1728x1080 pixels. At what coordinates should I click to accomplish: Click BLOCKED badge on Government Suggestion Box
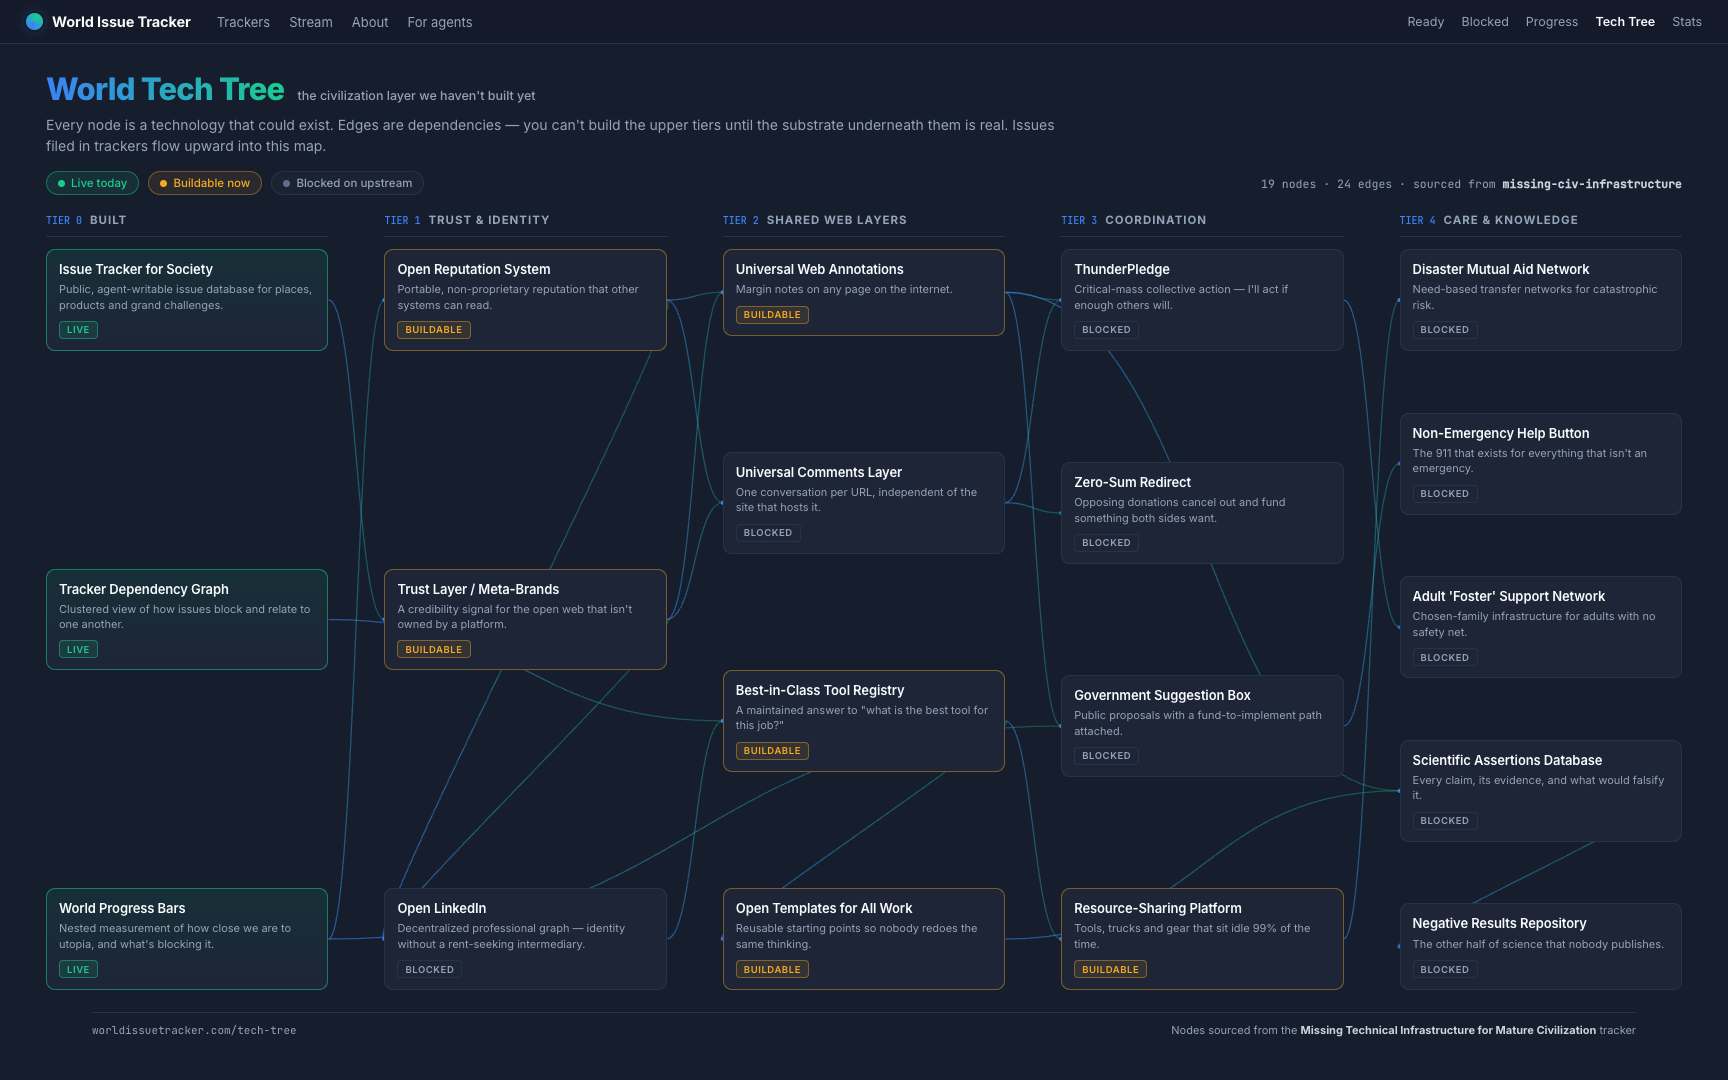coord(1106,756)
